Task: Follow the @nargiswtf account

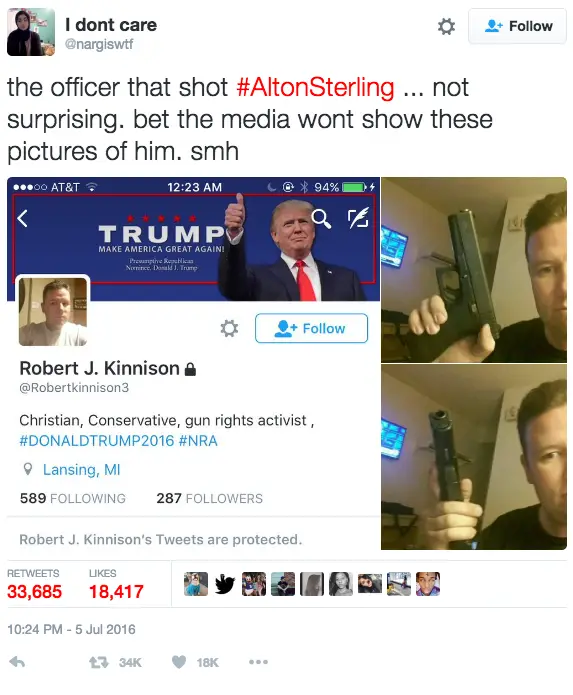Action: pos(517,26)
